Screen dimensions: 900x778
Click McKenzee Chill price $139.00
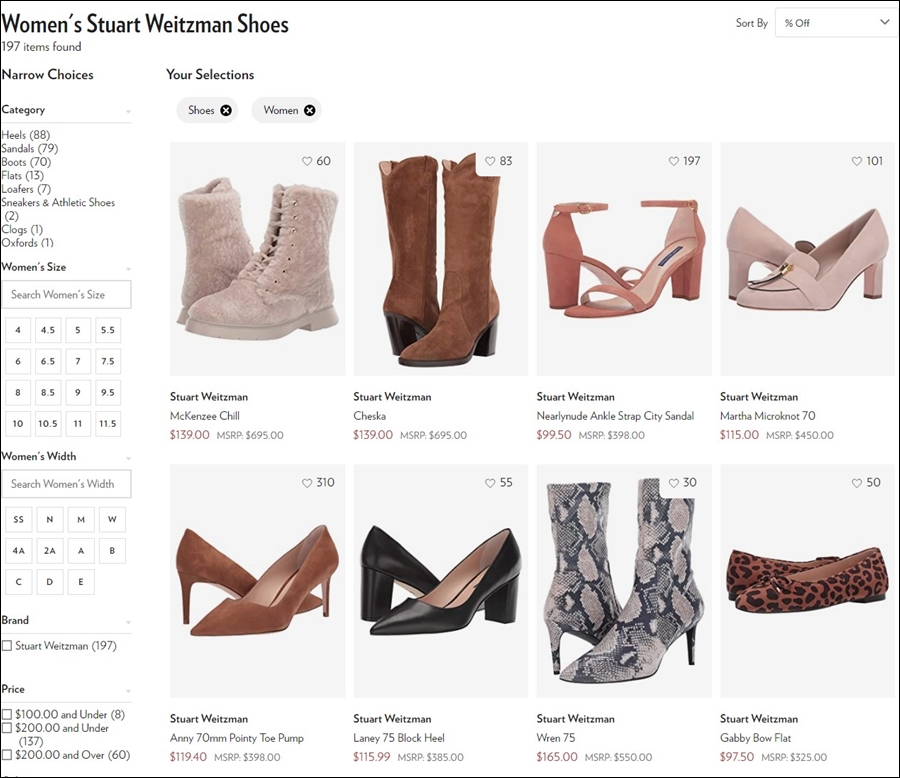(x=189, y=435)
